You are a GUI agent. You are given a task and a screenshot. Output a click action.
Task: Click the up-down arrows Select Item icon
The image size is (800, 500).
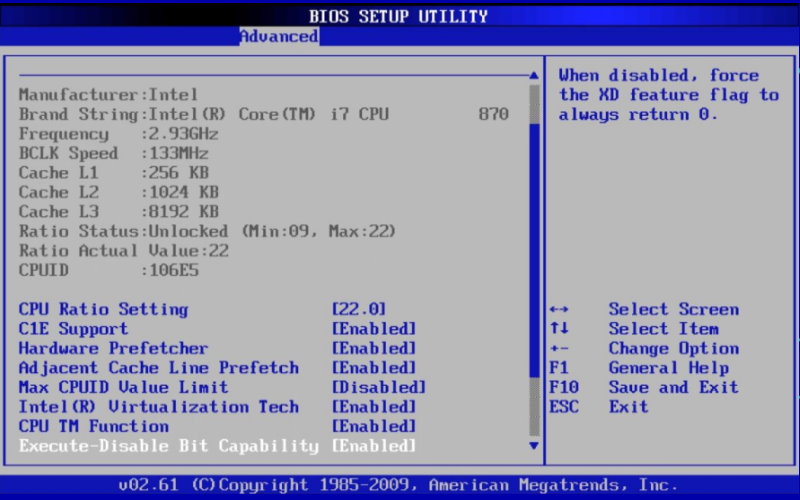tap(559, 328)
